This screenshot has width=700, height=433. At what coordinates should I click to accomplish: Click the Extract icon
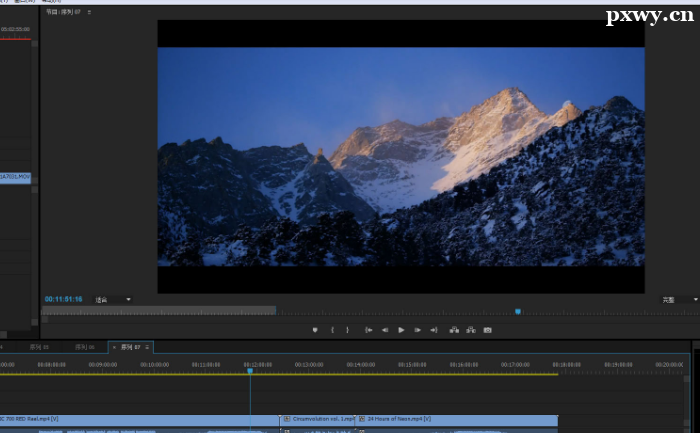point(470,329)
